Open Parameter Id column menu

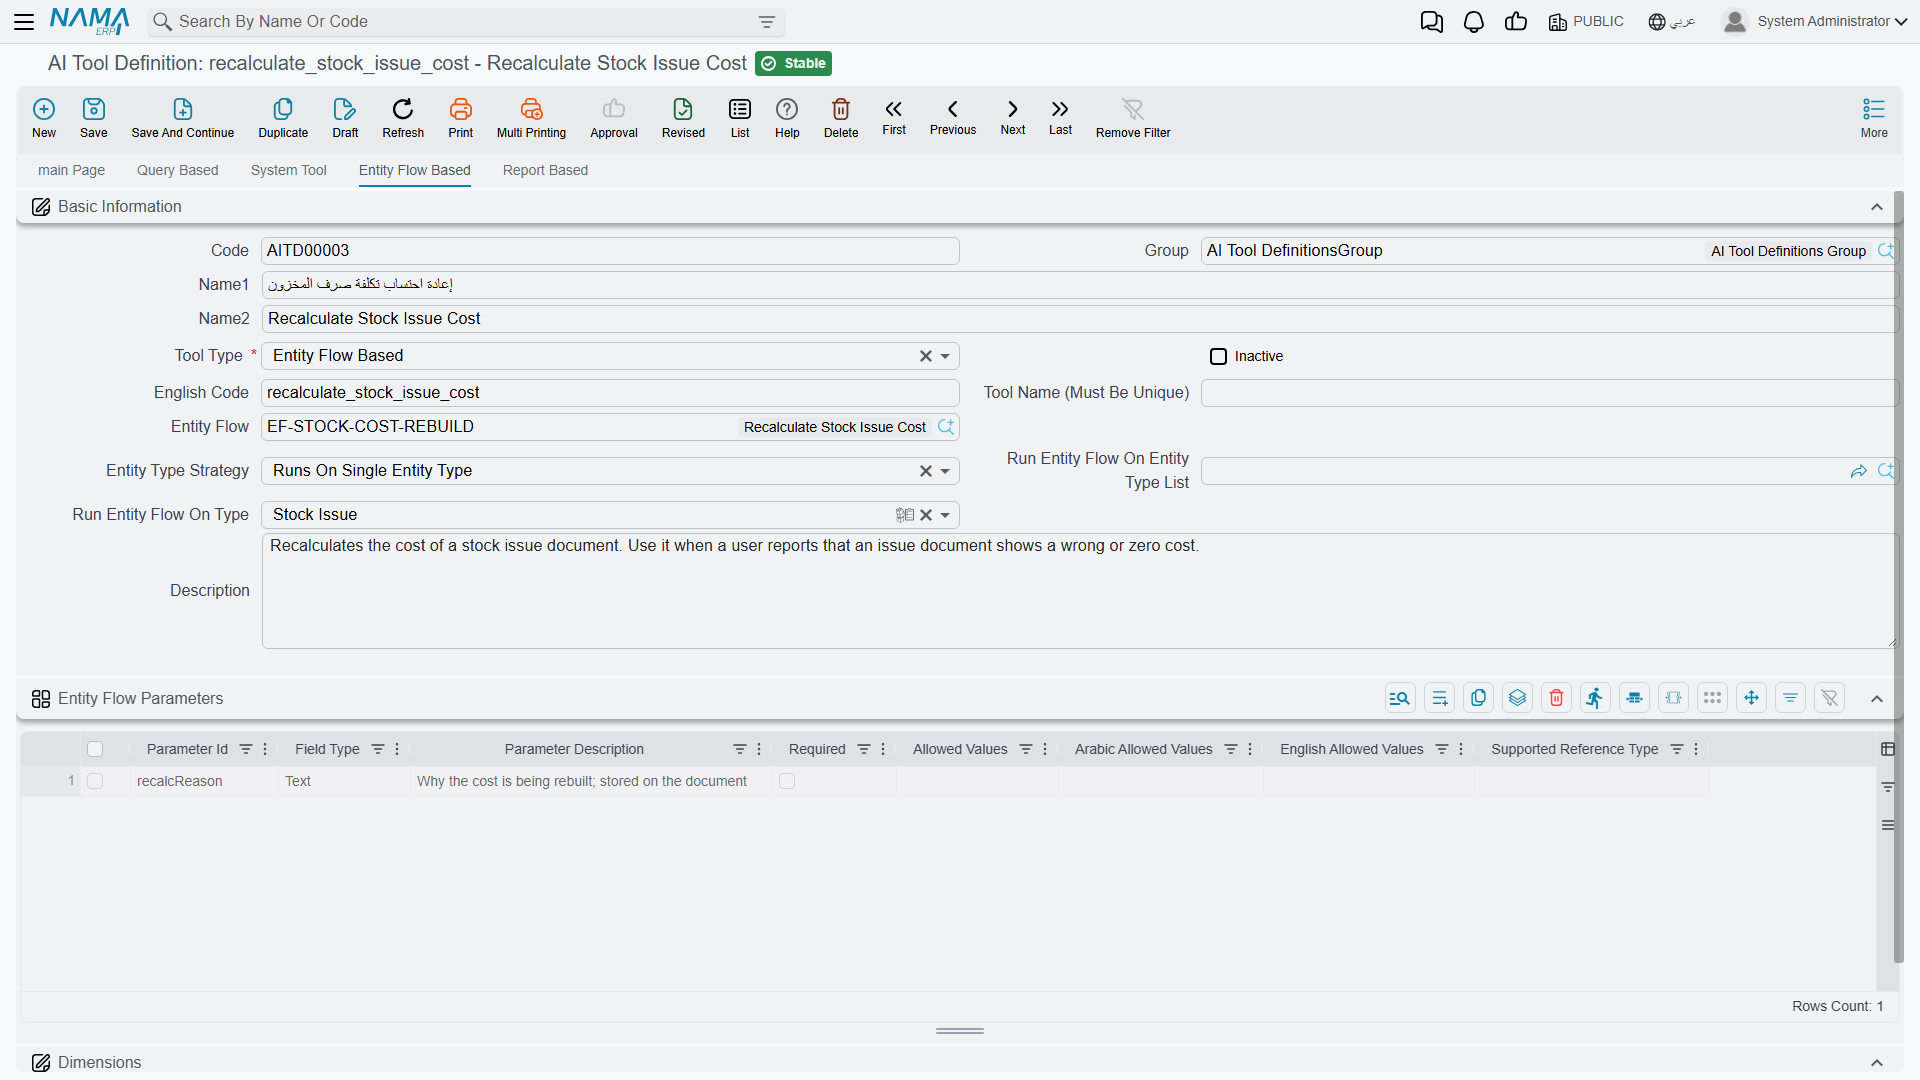(x=265, y=749)
